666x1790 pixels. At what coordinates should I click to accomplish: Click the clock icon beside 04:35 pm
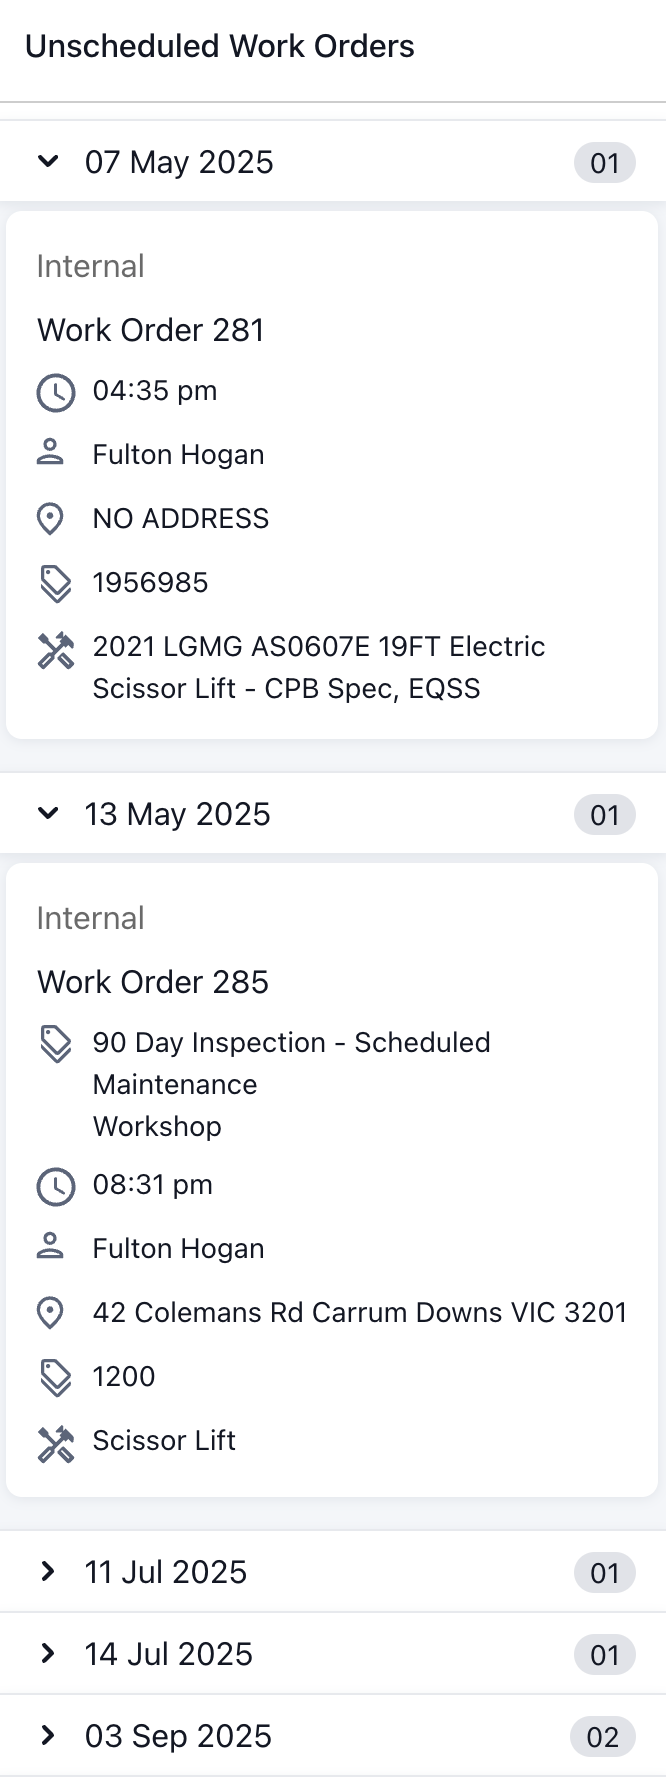(55, 392)
